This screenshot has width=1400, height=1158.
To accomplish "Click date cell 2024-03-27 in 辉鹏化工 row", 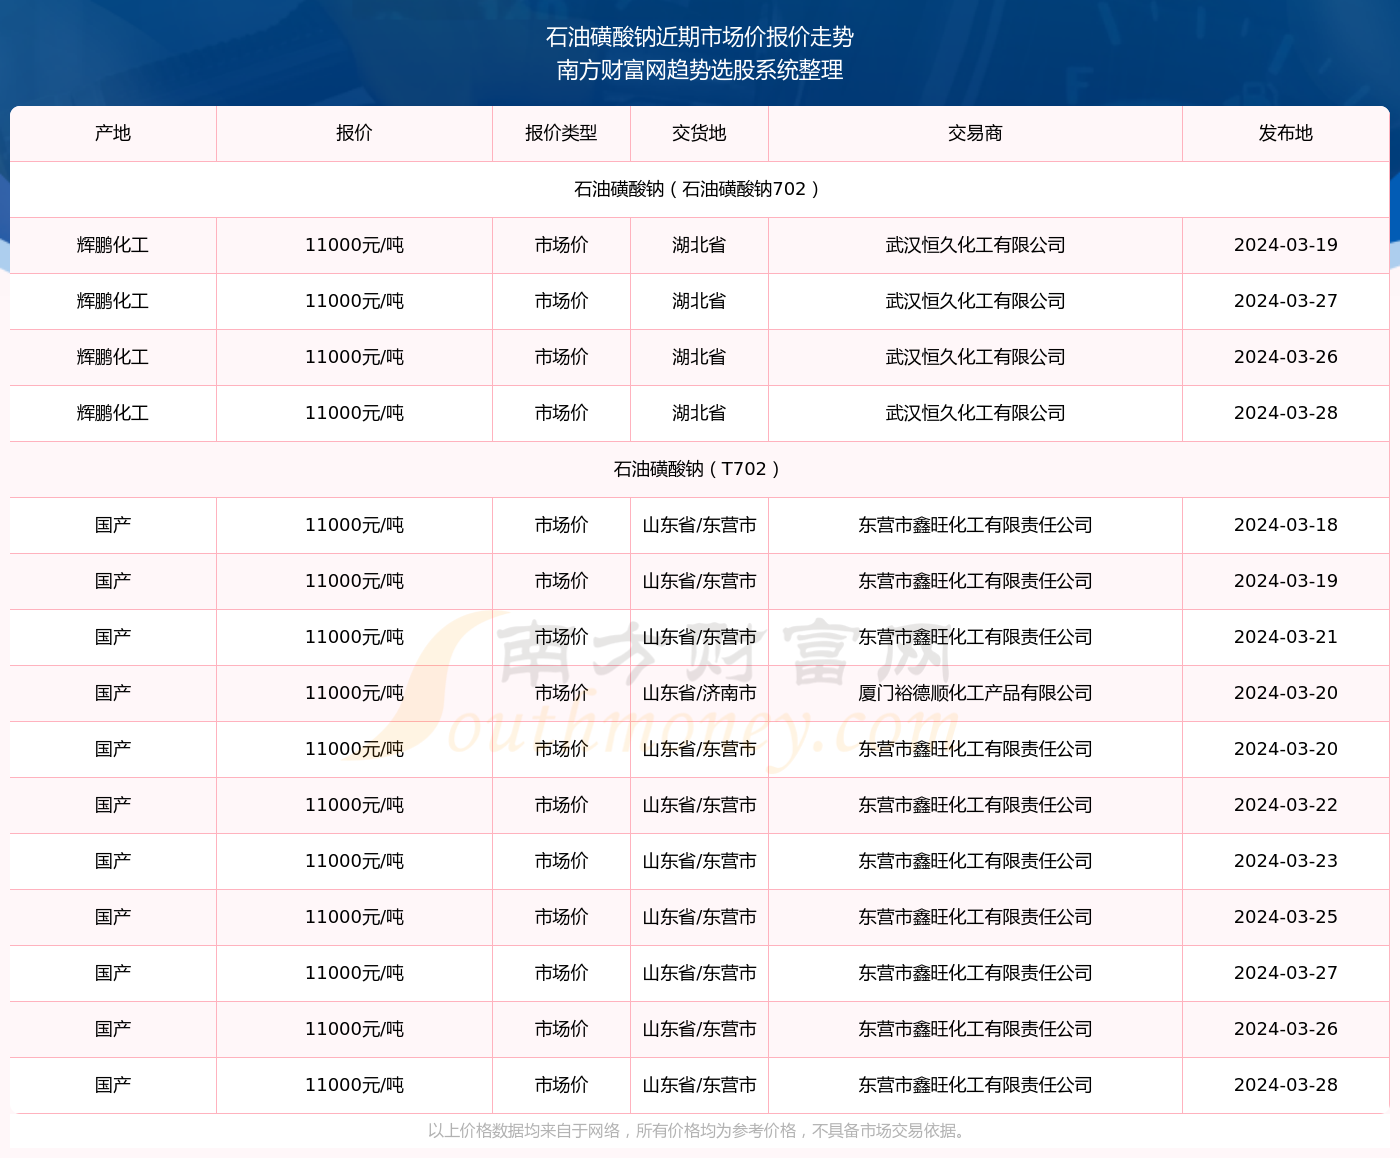I will coord(1286,301).
